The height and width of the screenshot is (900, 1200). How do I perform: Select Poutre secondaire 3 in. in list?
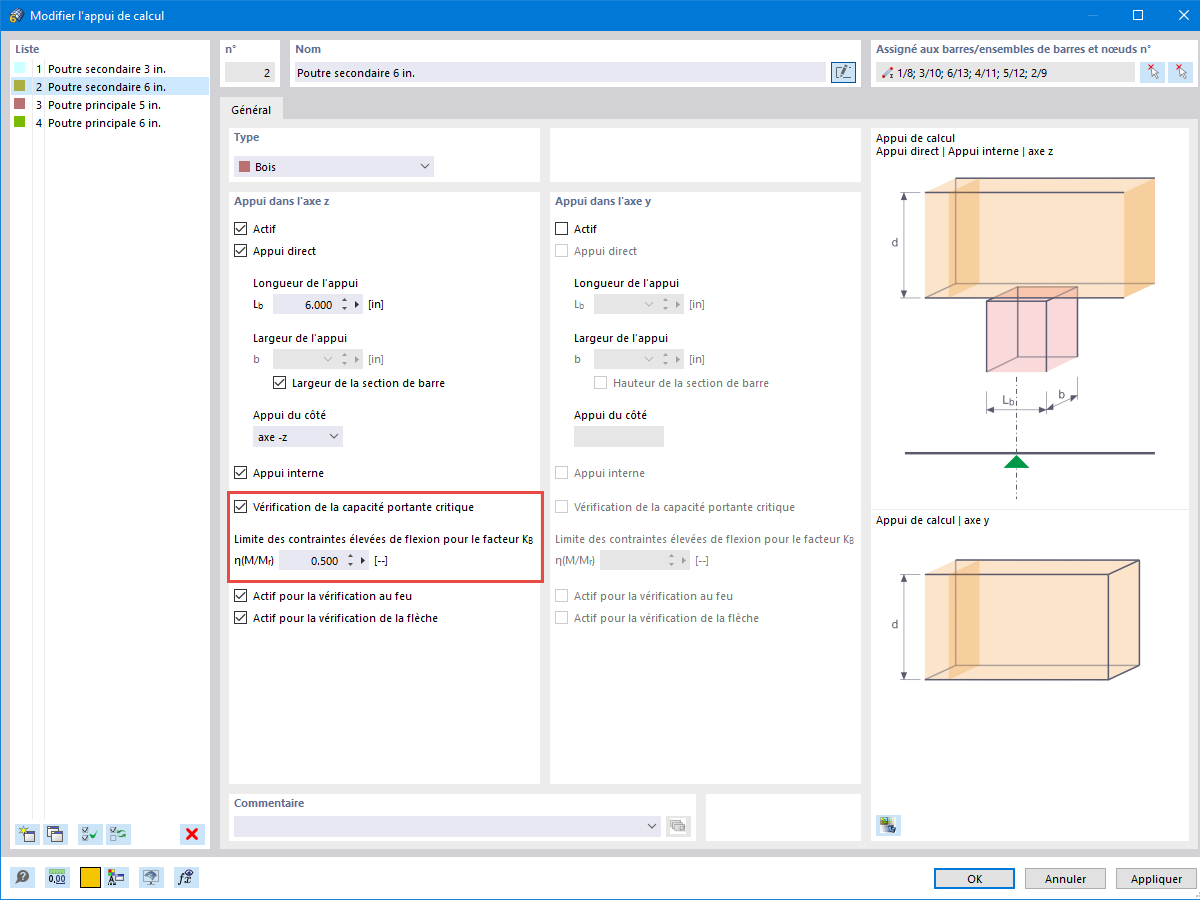(106, 69)
